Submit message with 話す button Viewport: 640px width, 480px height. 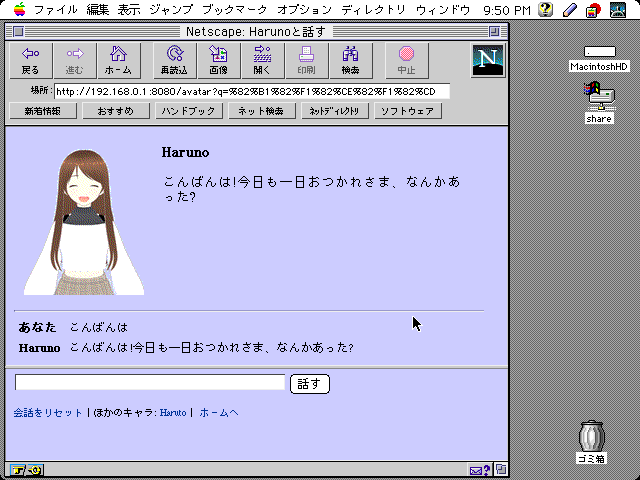(x=310, y=384)
